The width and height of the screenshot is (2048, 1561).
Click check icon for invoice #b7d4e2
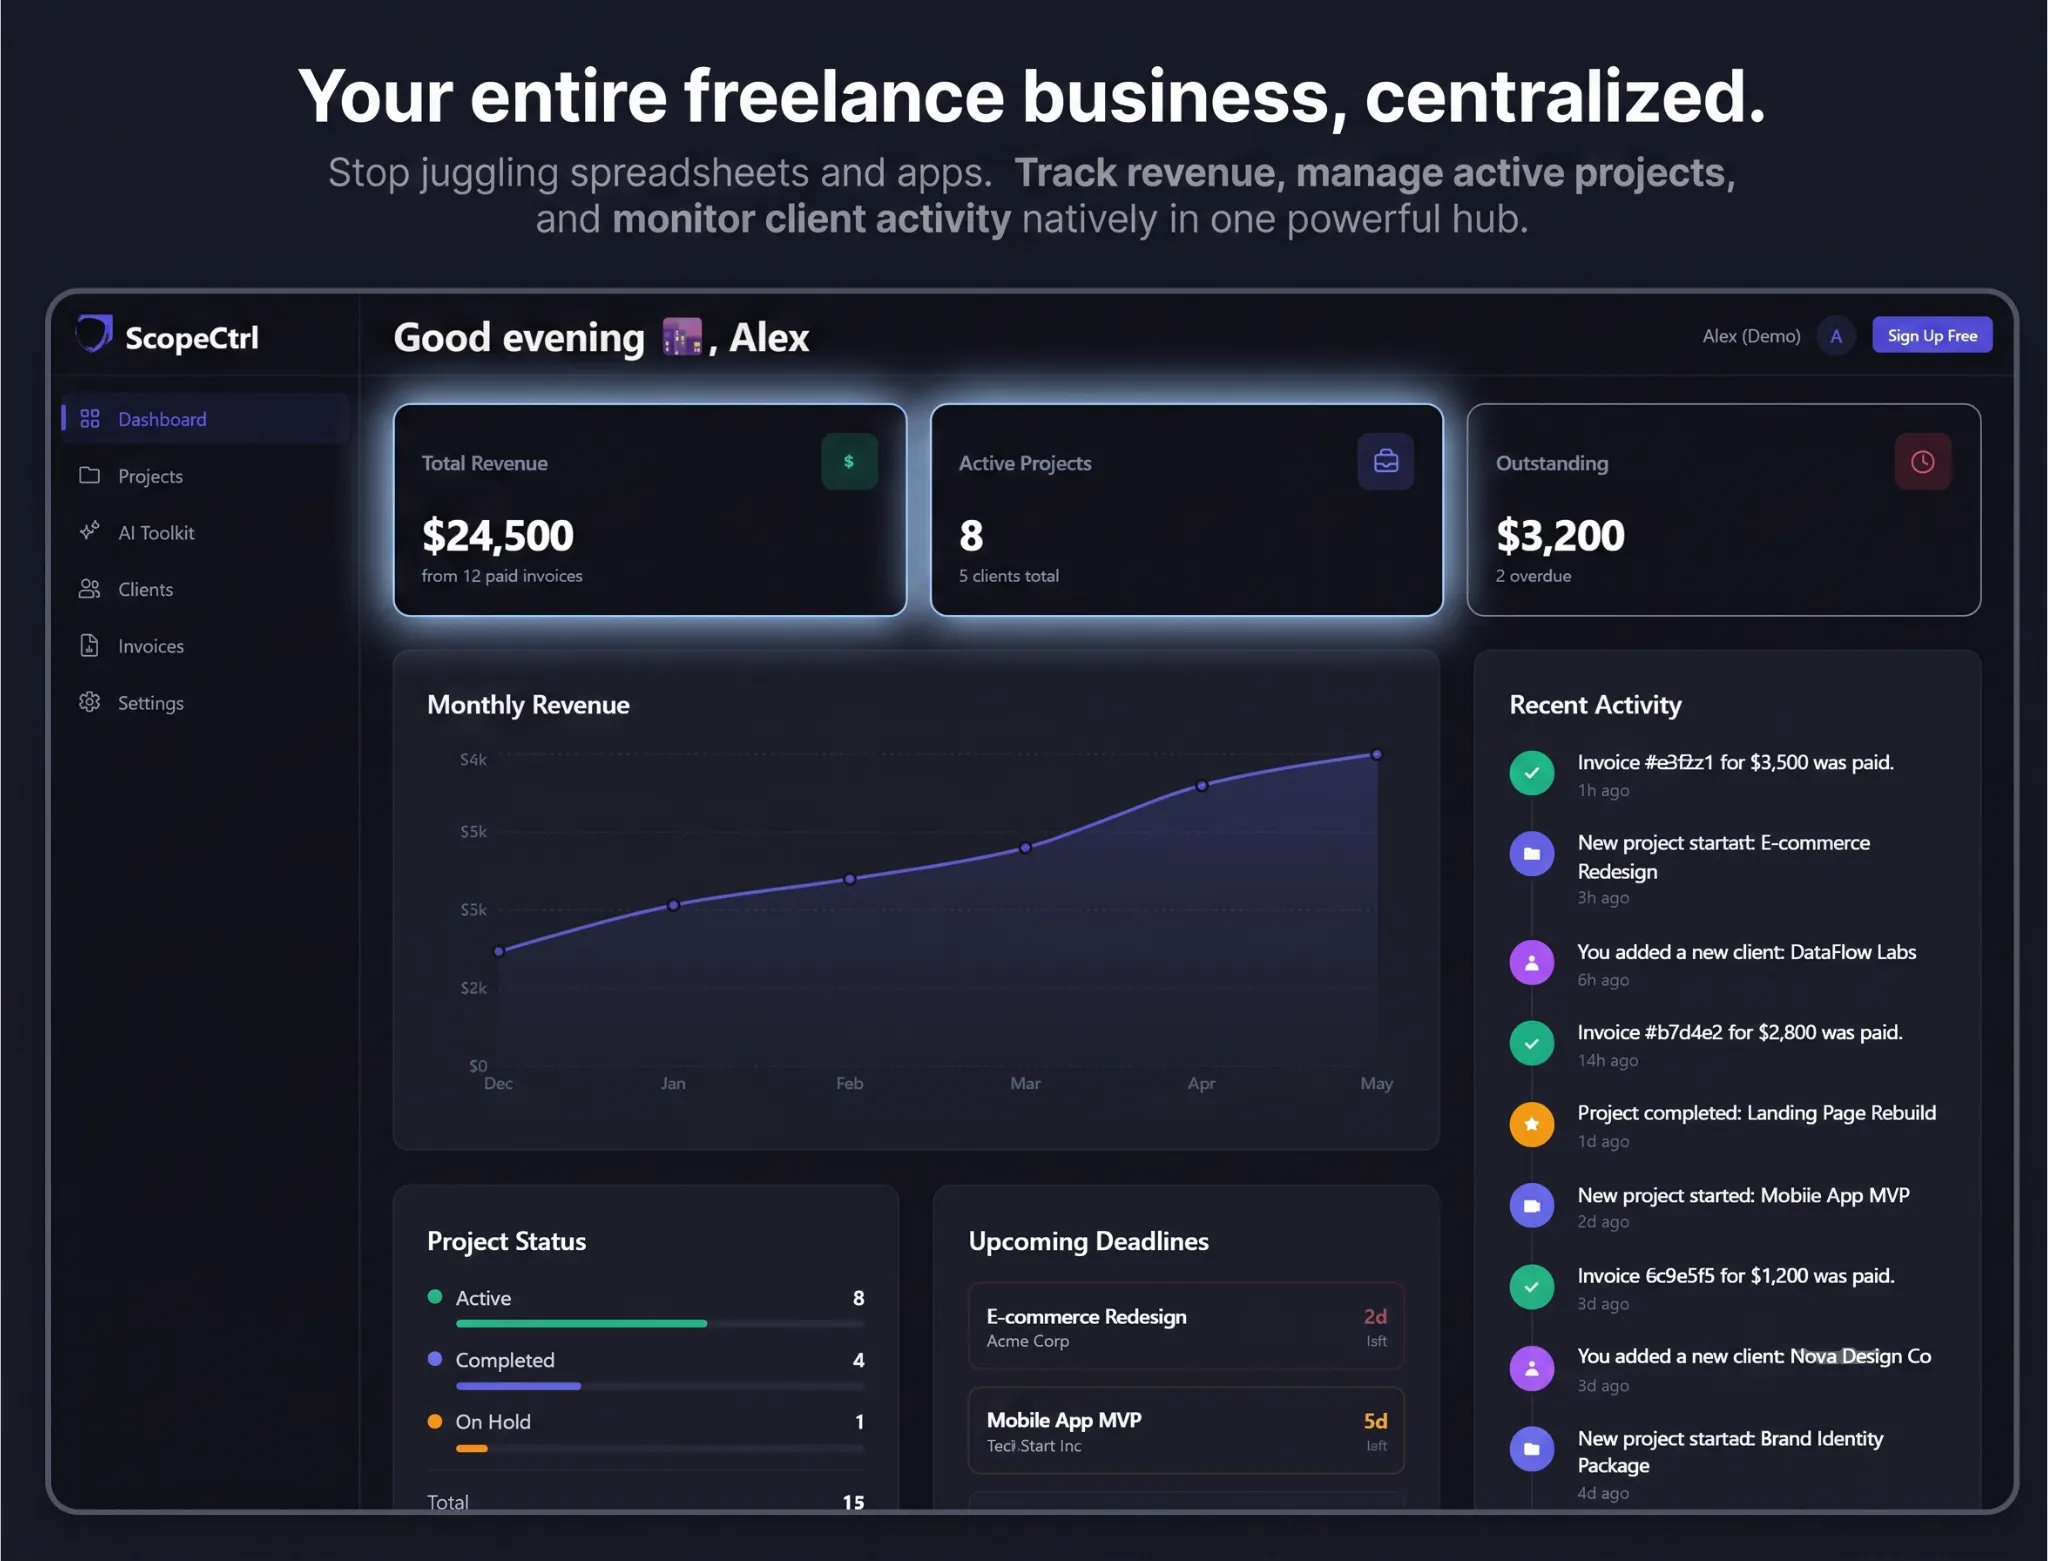(1532, 1043)
